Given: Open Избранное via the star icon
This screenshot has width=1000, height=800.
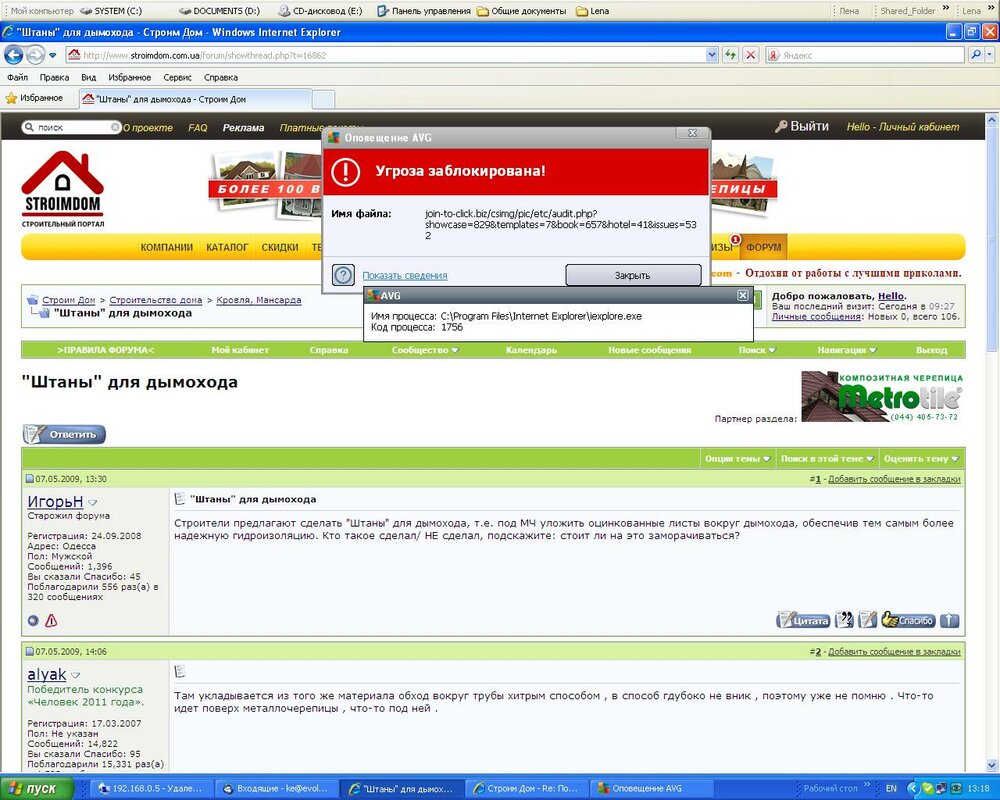Looking at the screenshot, I should (x=14, y=99).
